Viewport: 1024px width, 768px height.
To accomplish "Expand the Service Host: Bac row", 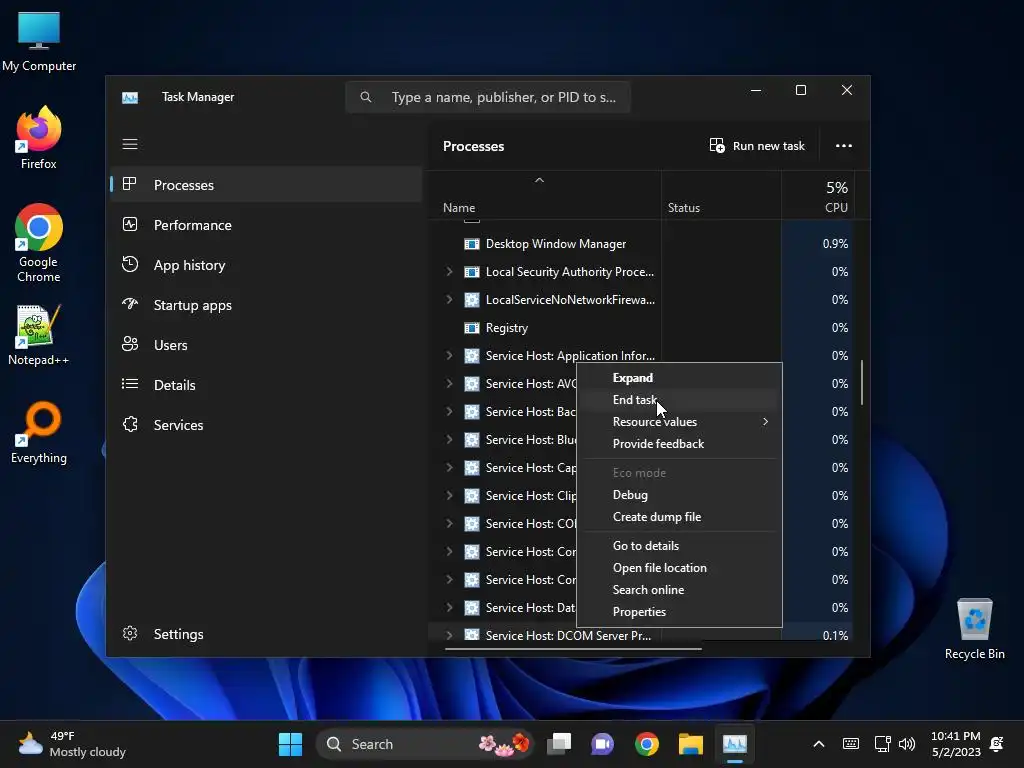I will point(449,411).
